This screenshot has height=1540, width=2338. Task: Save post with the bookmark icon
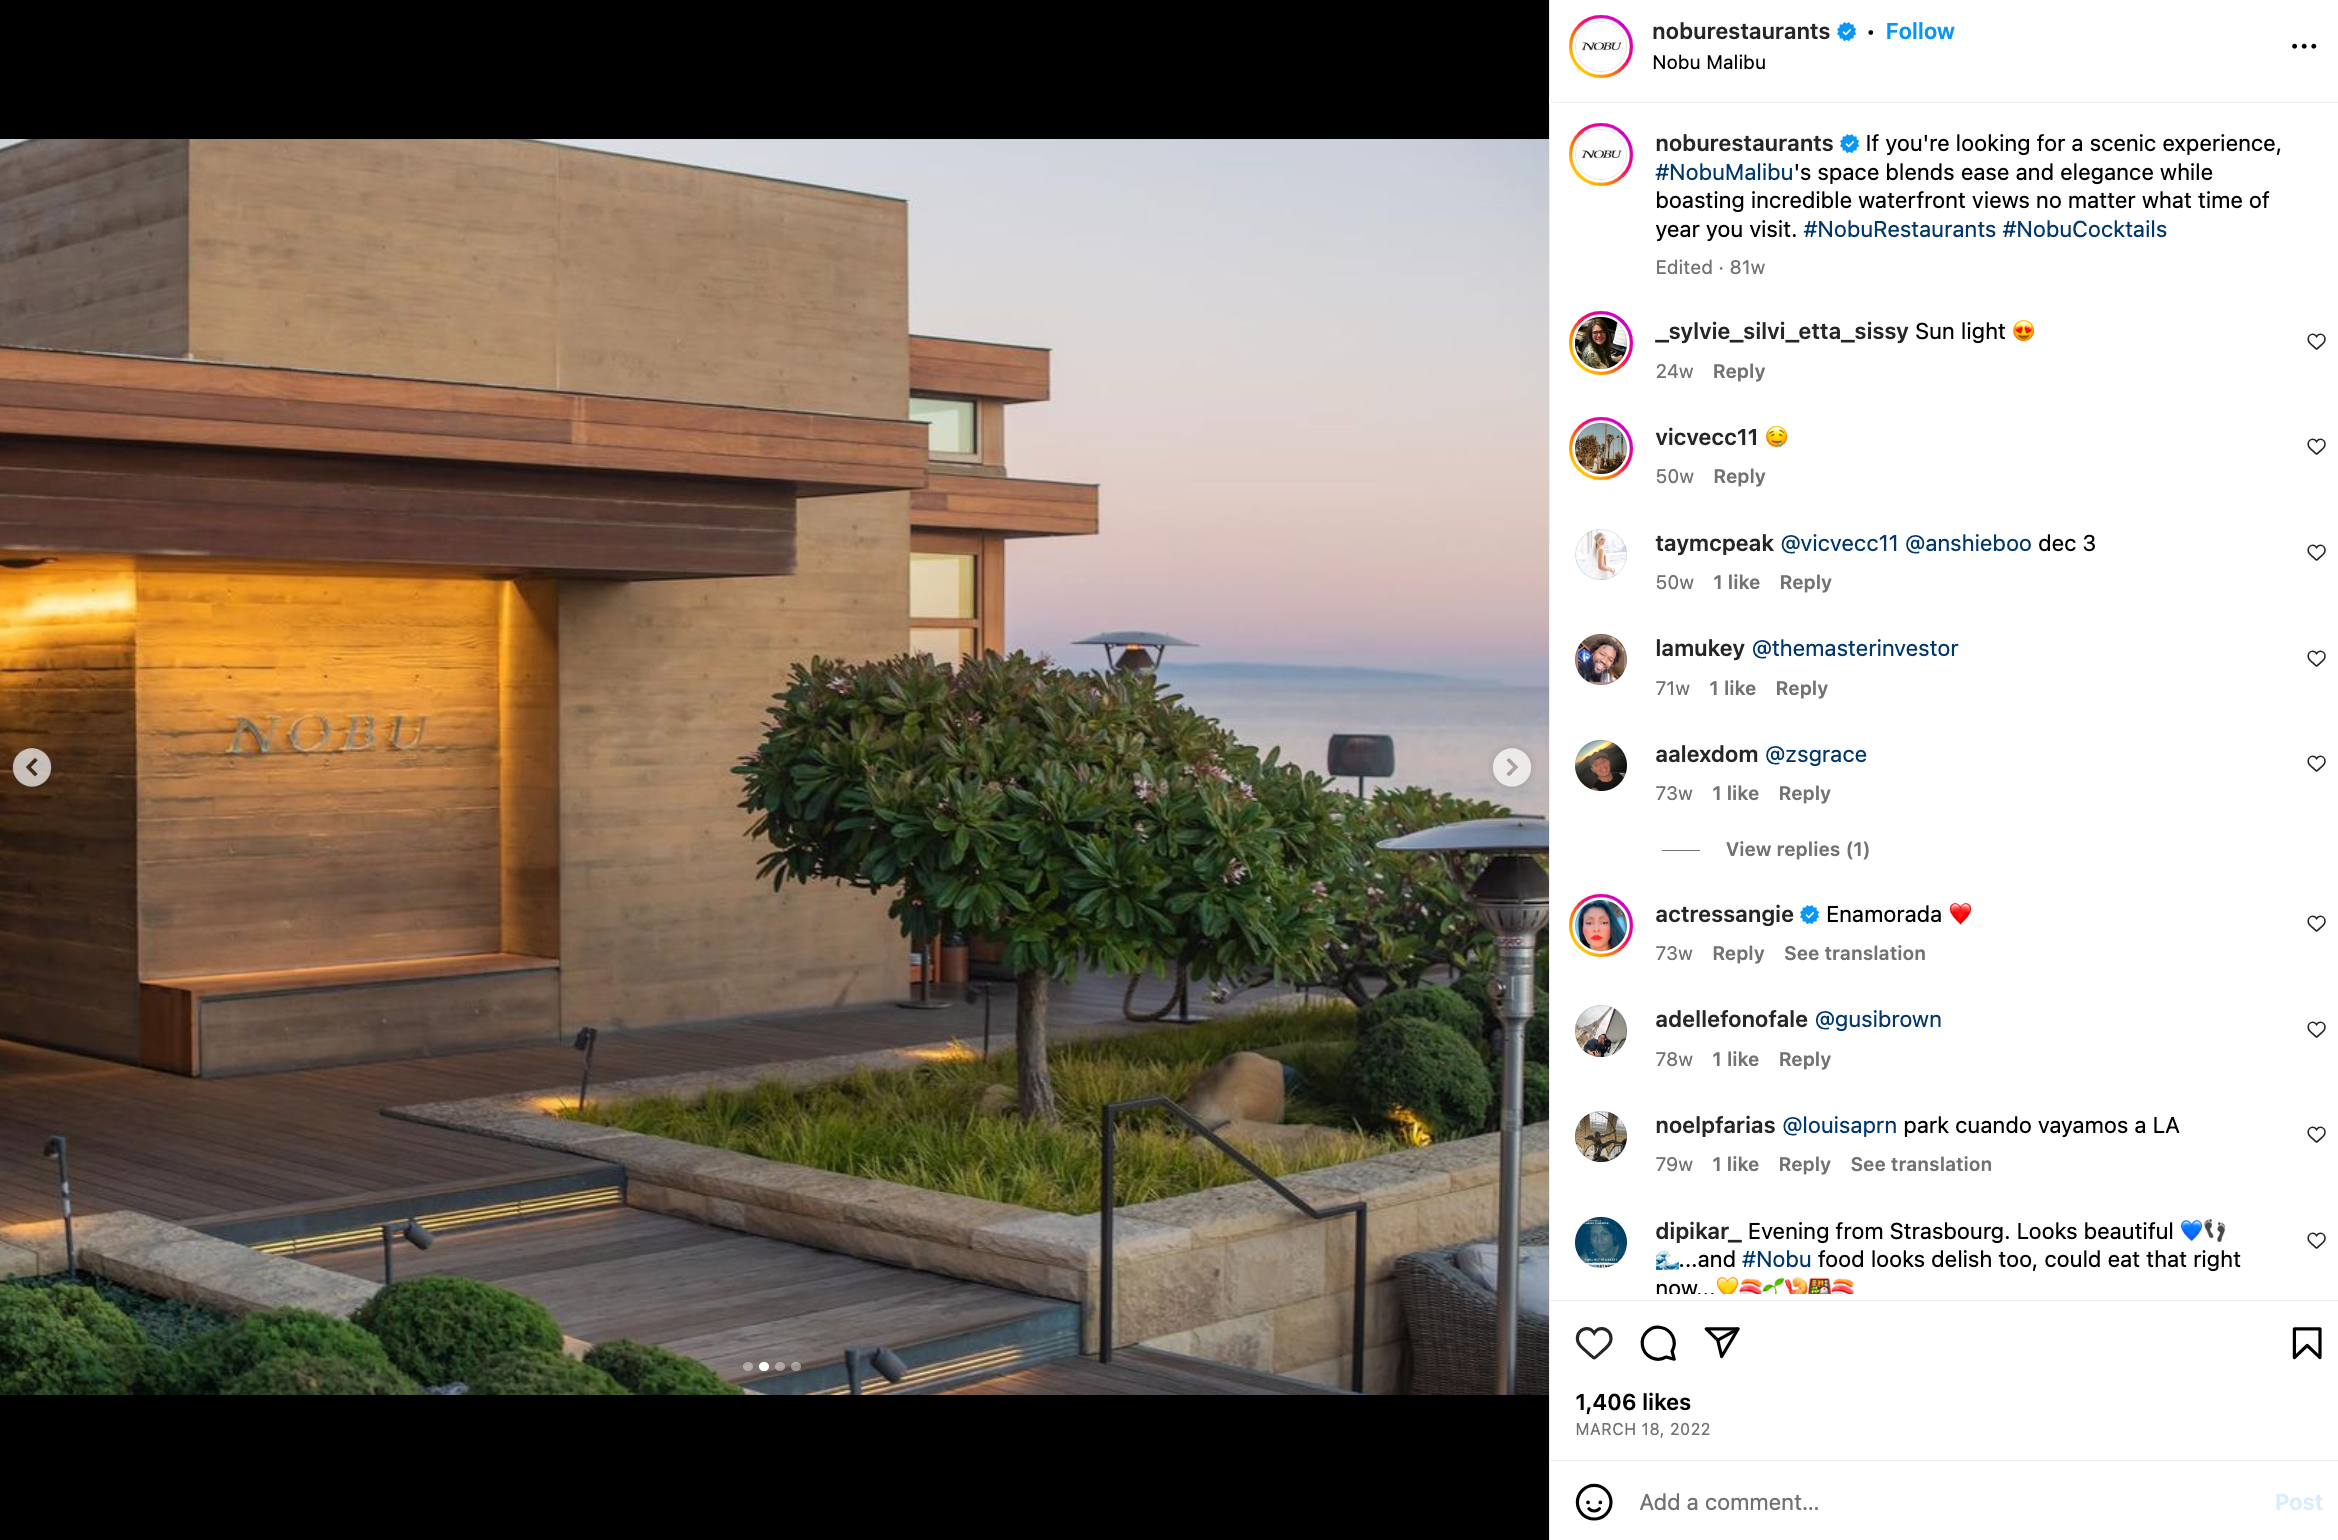pyautogui.click(x=2306, y=1343)
